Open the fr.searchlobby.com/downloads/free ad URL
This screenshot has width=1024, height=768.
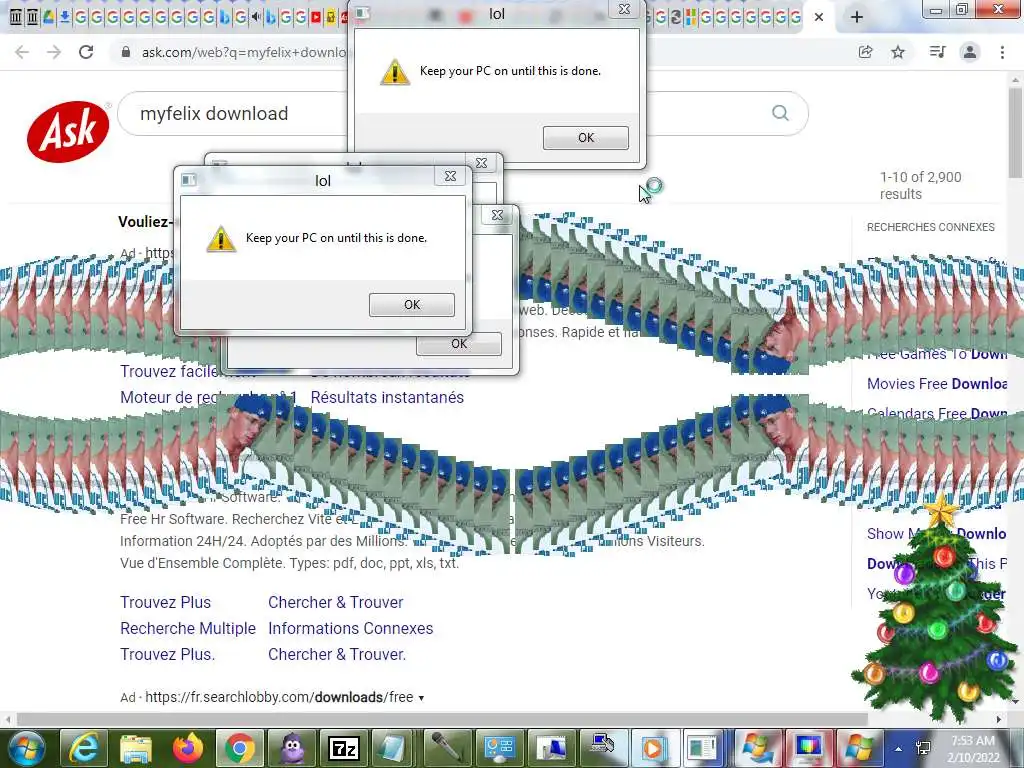(x=279, y=697)
